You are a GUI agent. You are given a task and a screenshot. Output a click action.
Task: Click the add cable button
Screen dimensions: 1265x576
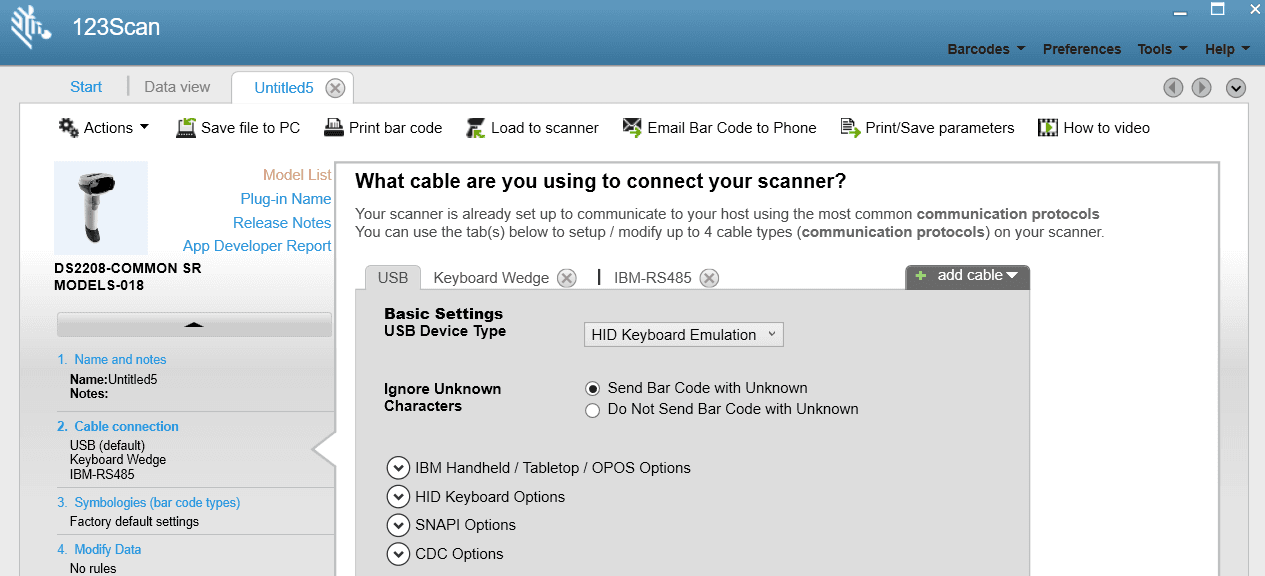click(x=967, y=276)
